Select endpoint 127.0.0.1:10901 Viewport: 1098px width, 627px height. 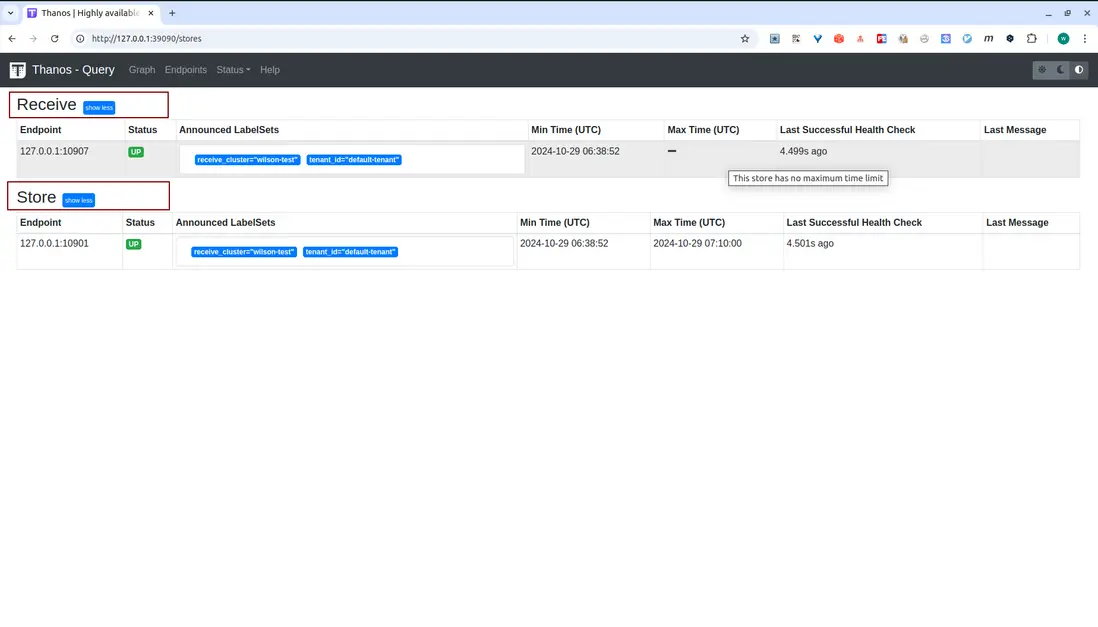55,244
